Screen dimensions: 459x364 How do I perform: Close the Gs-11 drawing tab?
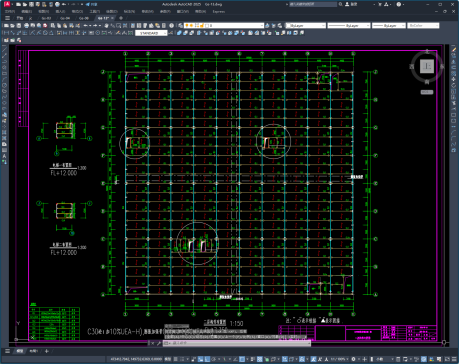(112, 18)
